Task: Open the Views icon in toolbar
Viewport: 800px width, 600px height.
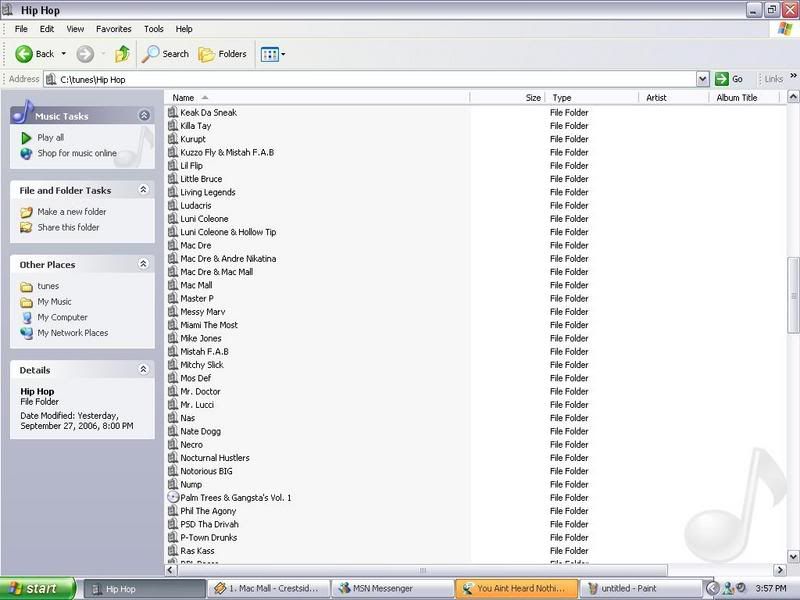Action: 270,54
